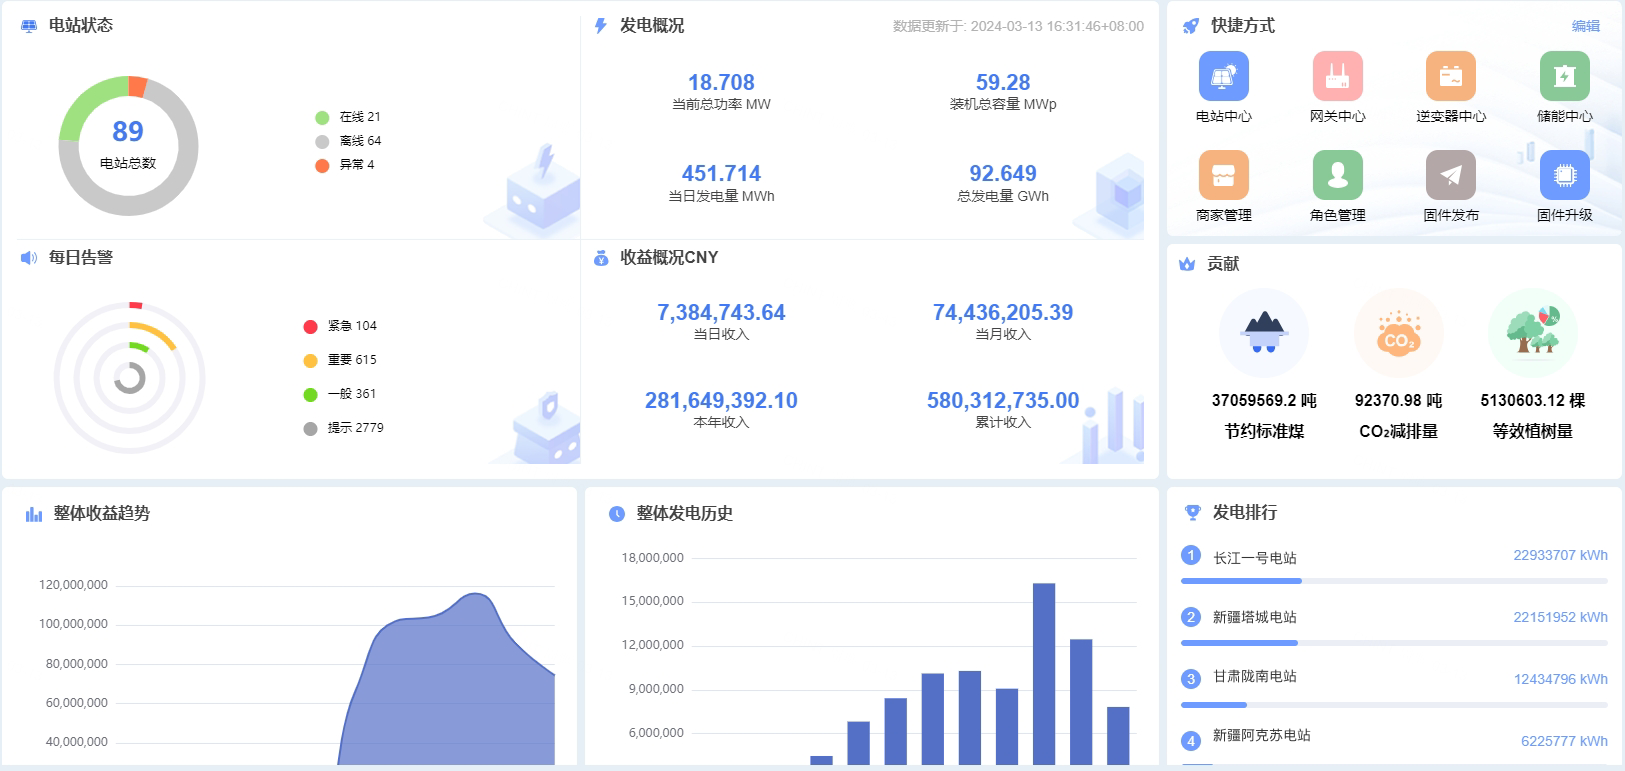Open the 角色管理 shortcut icon
This screenshot has height=771, width=1625.
click(x=1337, y=175)
